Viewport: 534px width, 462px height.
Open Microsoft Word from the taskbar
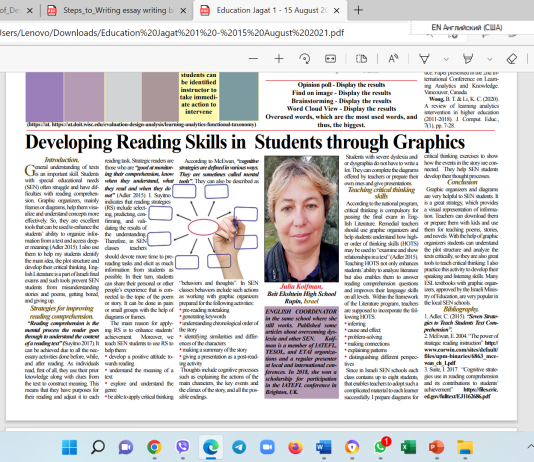coord(324,447)
